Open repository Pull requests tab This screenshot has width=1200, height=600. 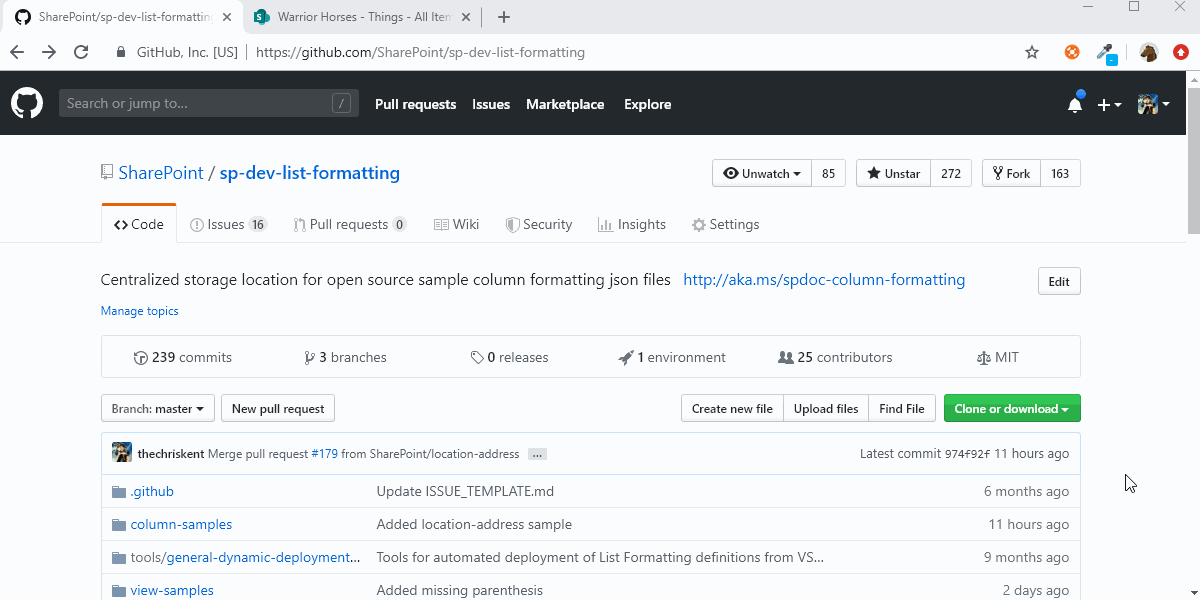[350, 224]
